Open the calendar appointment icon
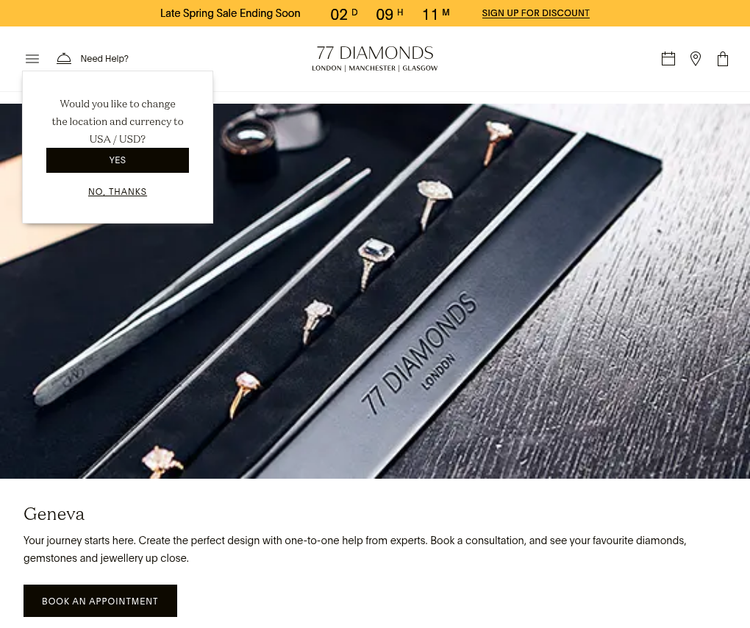This screenshot has width=750, height=628. tap(668, 59)
